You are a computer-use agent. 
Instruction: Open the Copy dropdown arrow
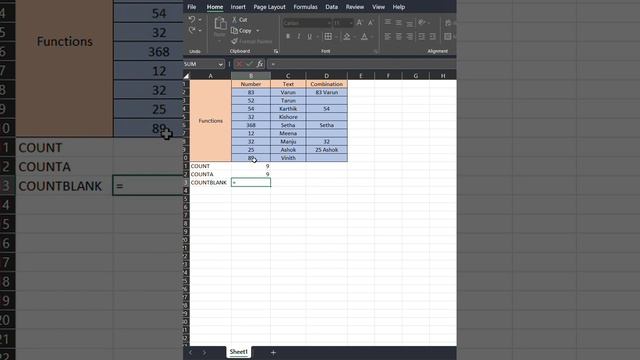pos(258,31)
